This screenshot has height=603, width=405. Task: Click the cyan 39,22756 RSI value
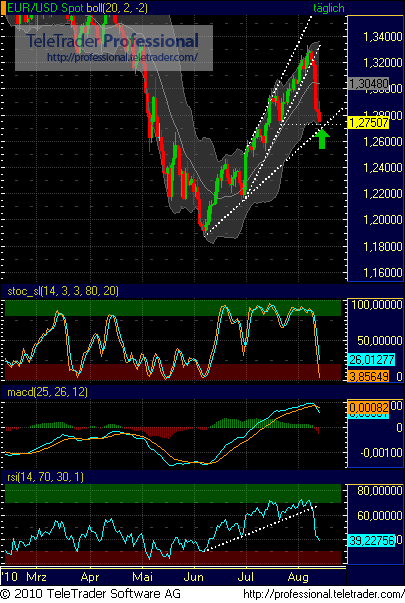coord(371,540)
